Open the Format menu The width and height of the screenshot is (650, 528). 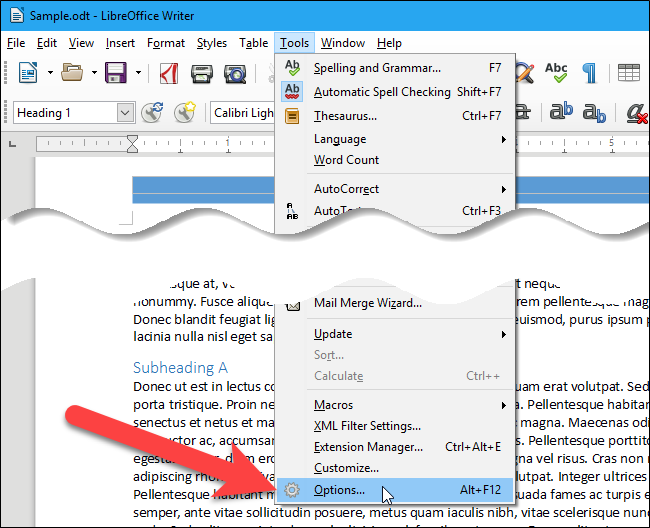(x=166, y=43)
